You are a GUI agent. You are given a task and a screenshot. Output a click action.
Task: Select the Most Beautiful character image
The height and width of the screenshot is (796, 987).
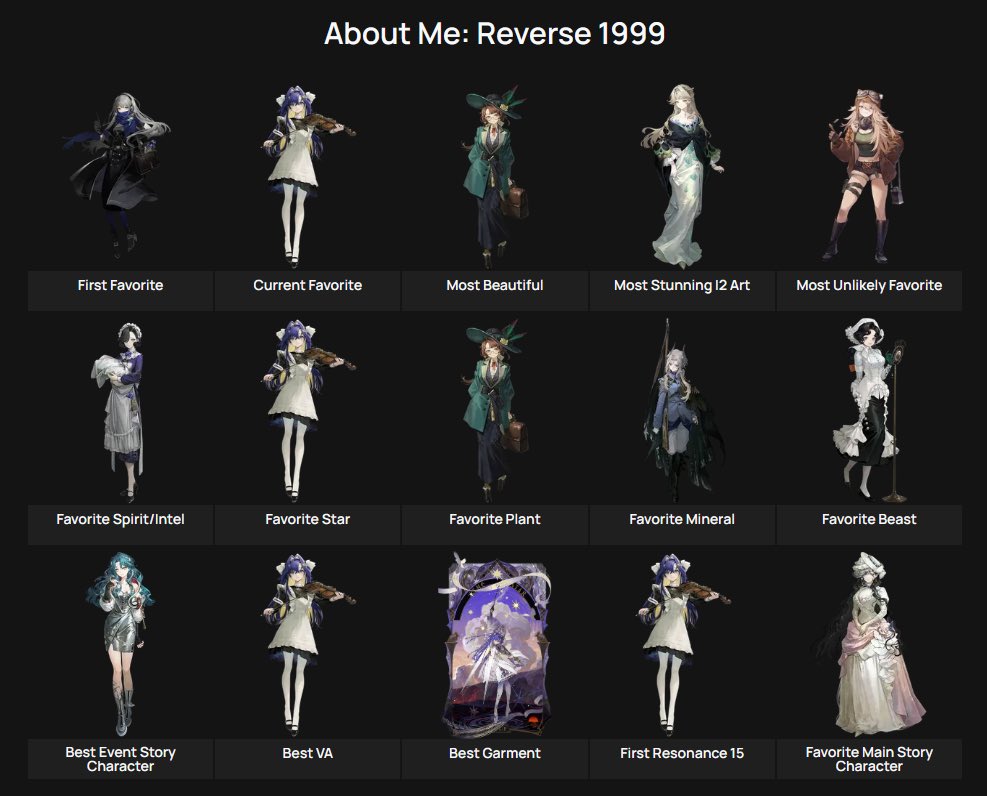tap(496, 177)
